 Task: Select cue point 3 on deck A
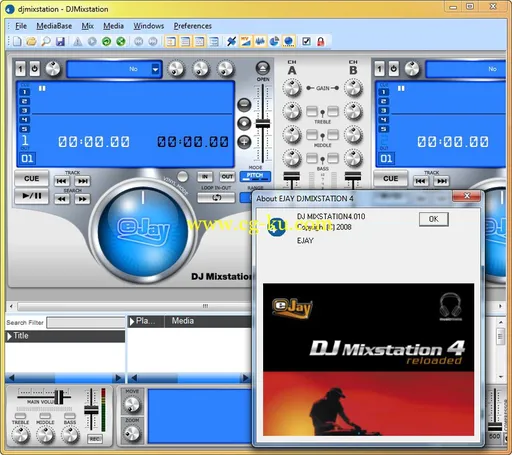25,110
